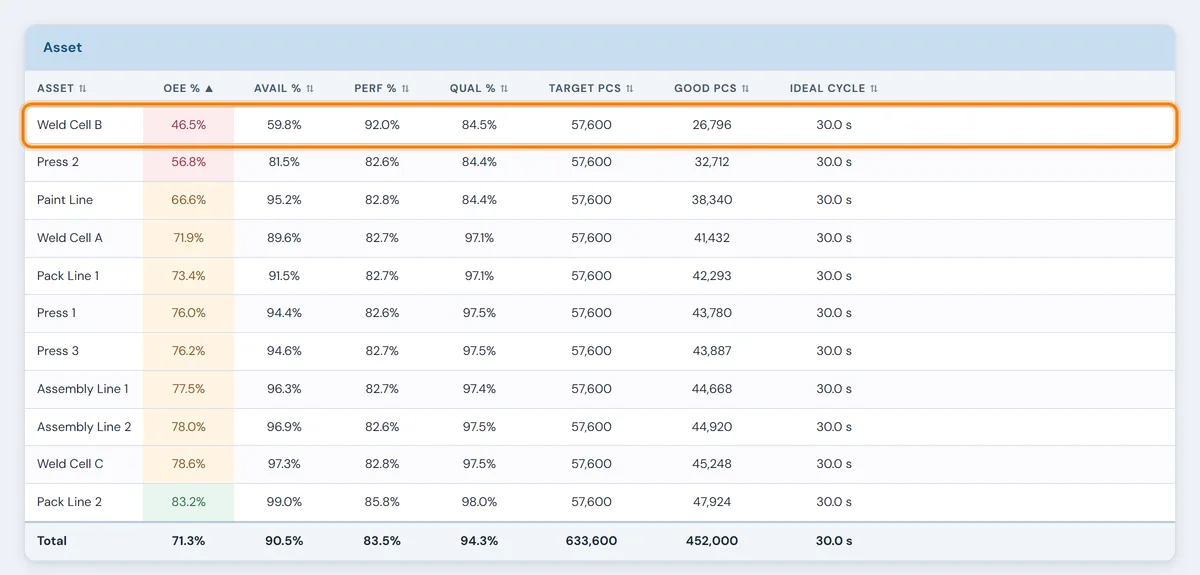
Task: Click the 46.5% OEE cell
Action: [x=189, y=125]
